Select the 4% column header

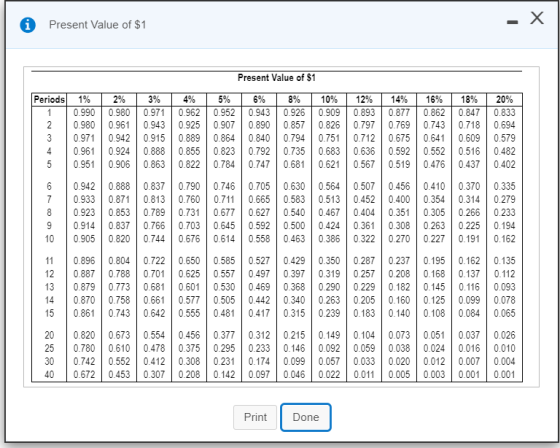pos(189,100)
